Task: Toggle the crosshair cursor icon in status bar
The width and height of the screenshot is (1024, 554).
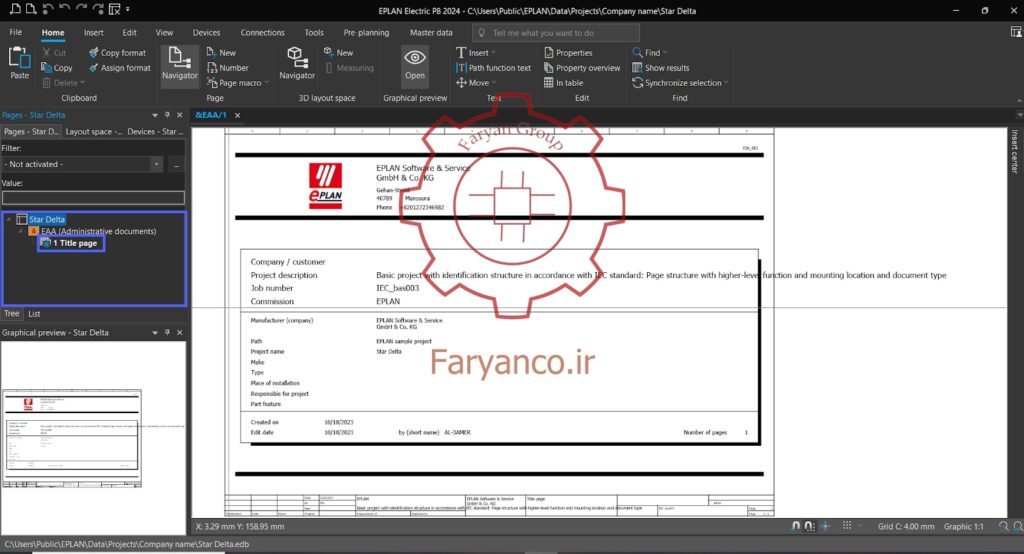Action: (x=825, y=526)
